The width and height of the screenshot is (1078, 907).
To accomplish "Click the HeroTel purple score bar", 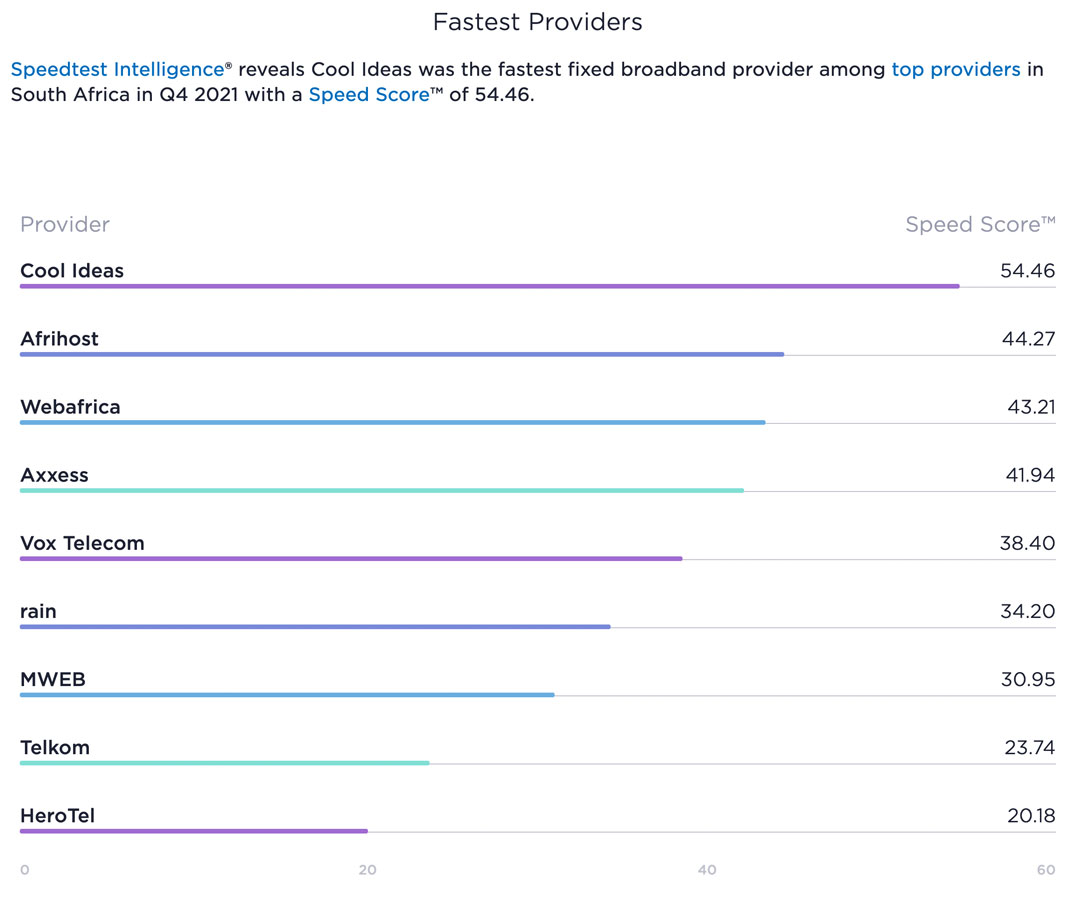I will 193,831.
